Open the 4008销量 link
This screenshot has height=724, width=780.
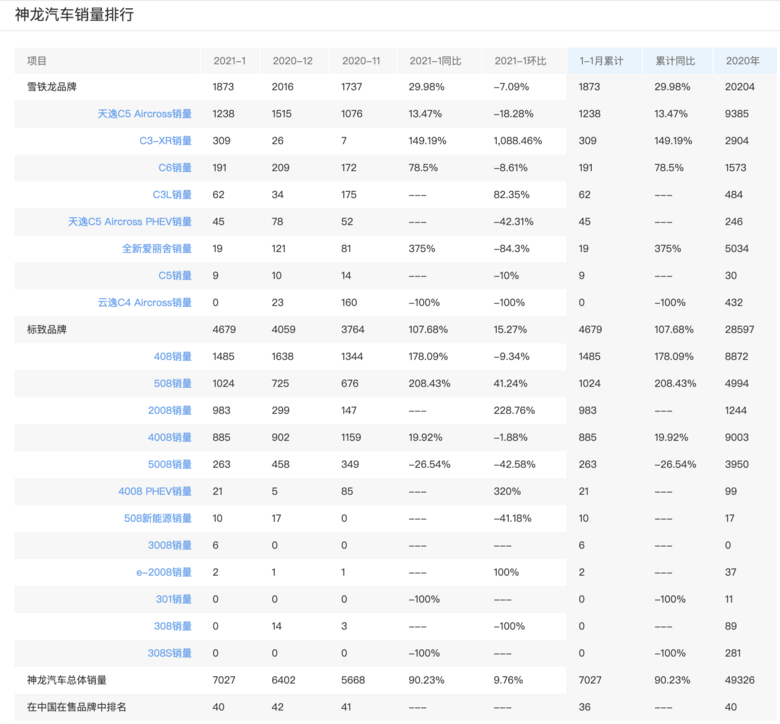[x=170, y=437]
